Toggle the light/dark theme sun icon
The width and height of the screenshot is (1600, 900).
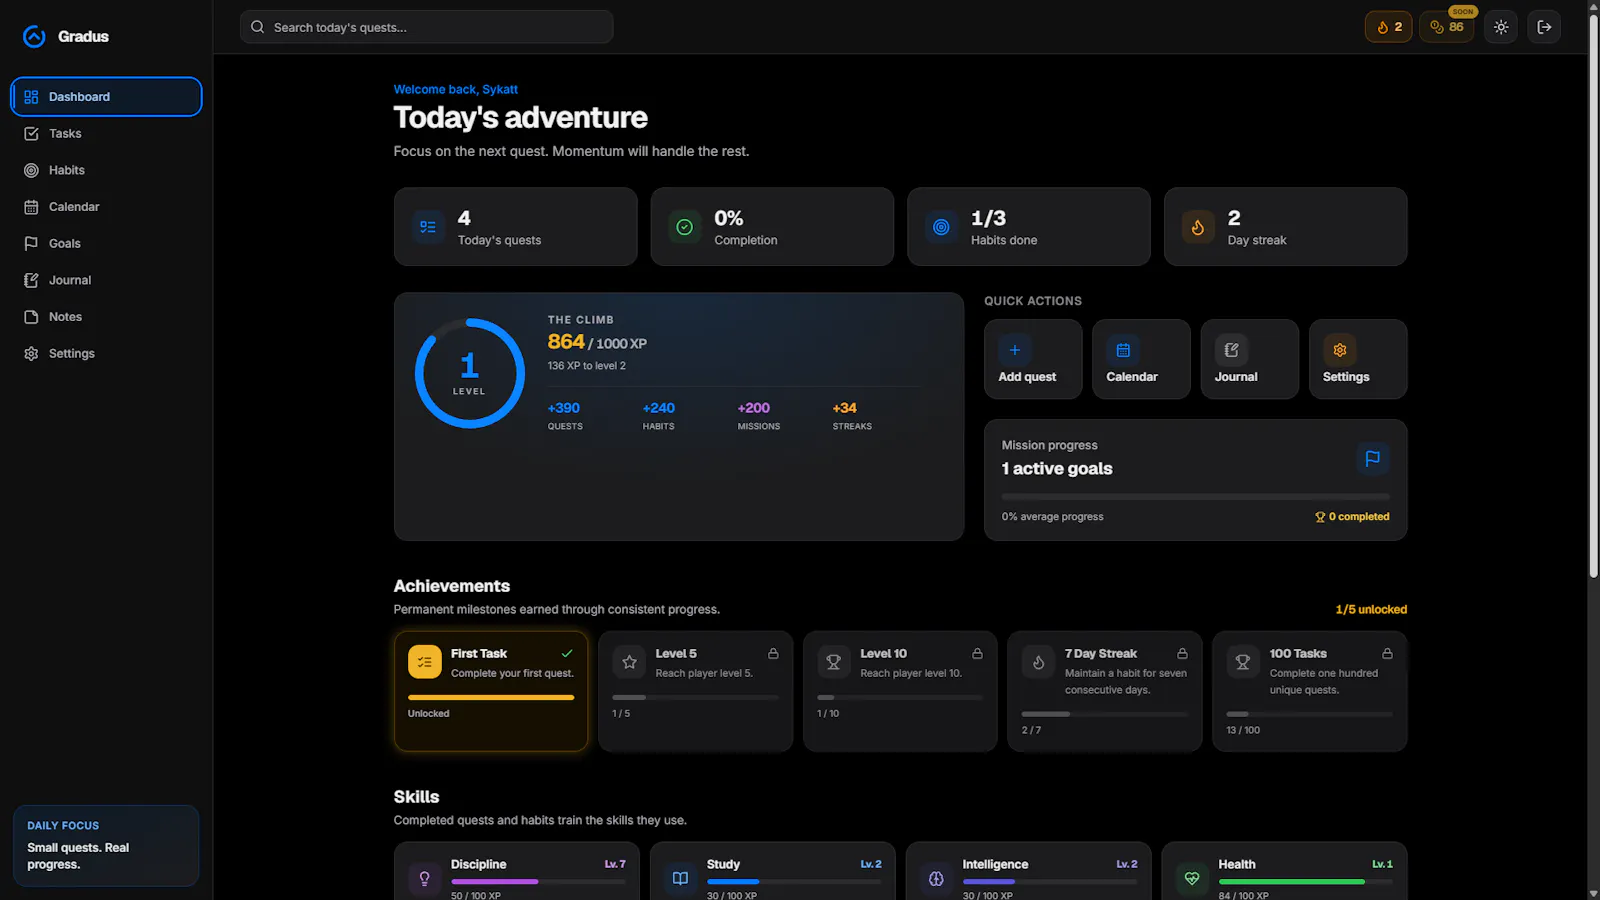[x=1501, y=27]
